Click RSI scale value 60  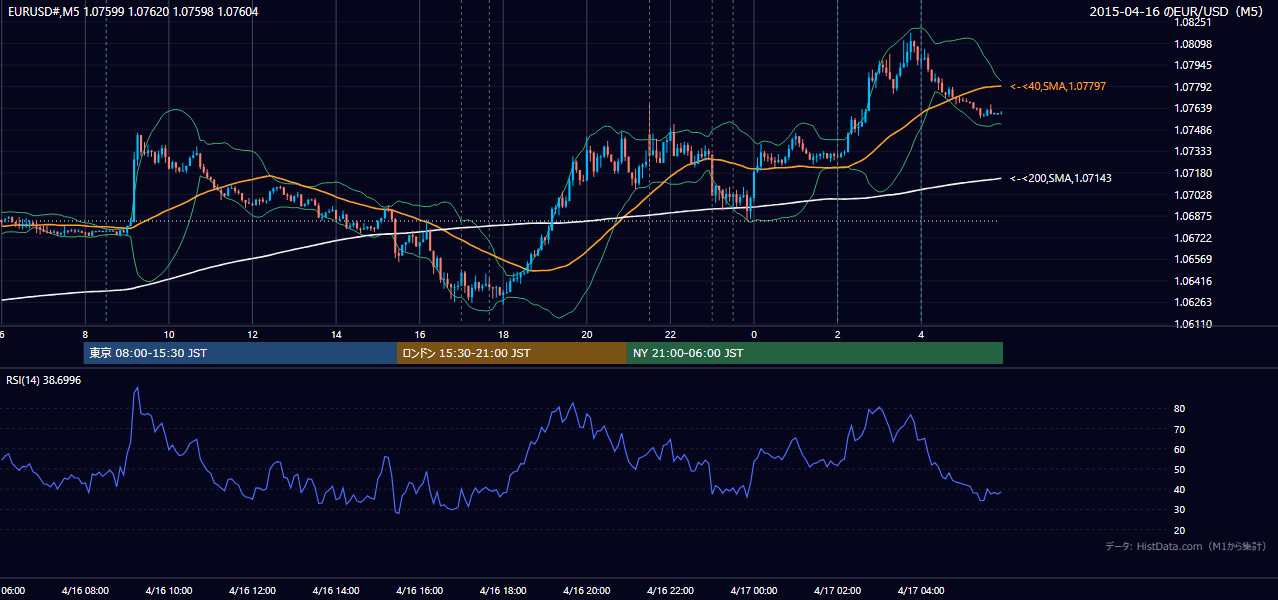pos(1180,450)
